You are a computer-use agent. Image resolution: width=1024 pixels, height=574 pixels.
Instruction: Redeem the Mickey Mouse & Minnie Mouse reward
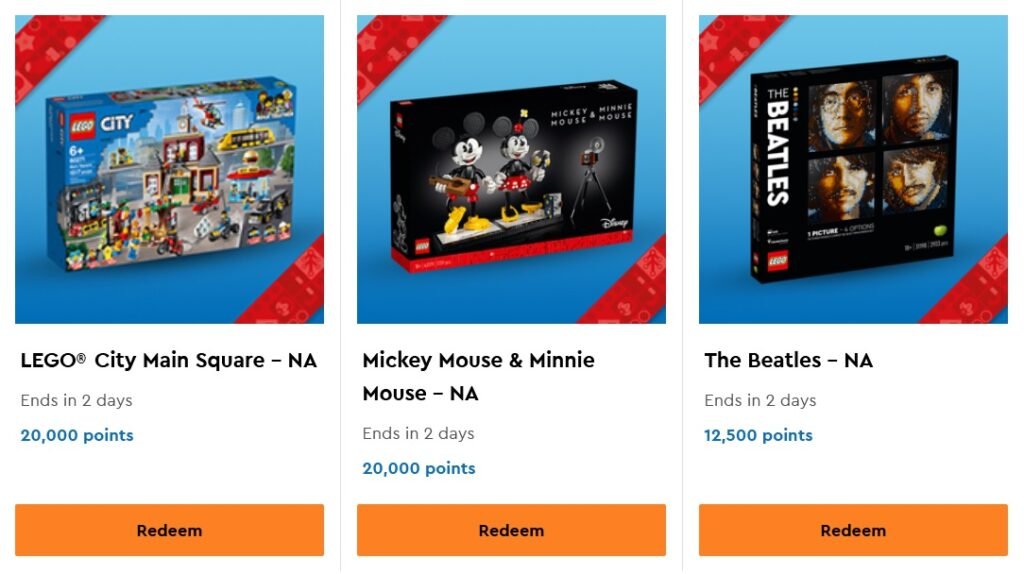tap(511, 530)
